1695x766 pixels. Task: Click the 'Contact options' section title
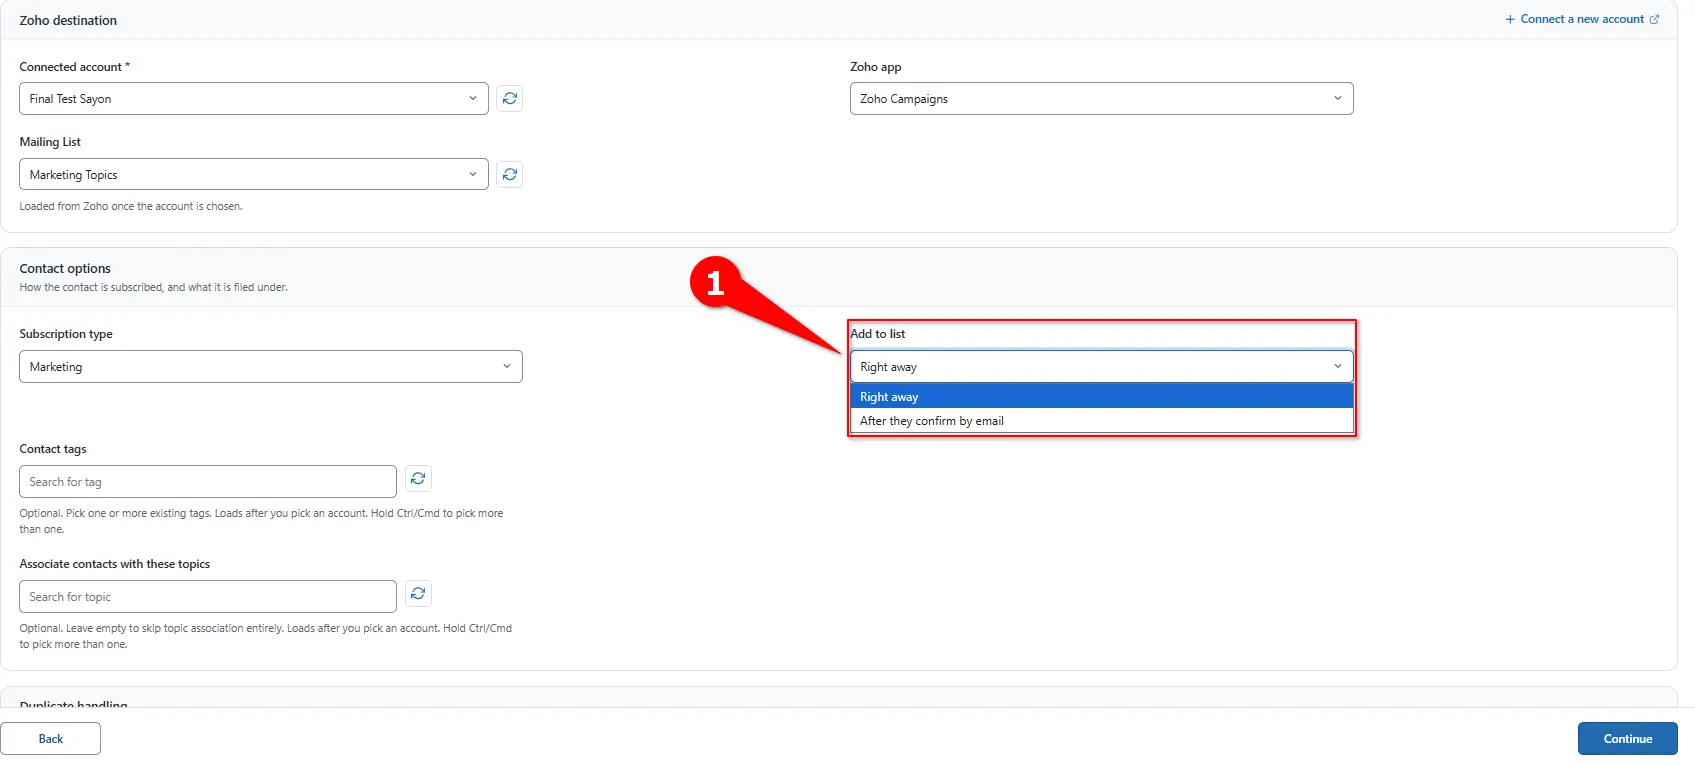click(65, 269)
